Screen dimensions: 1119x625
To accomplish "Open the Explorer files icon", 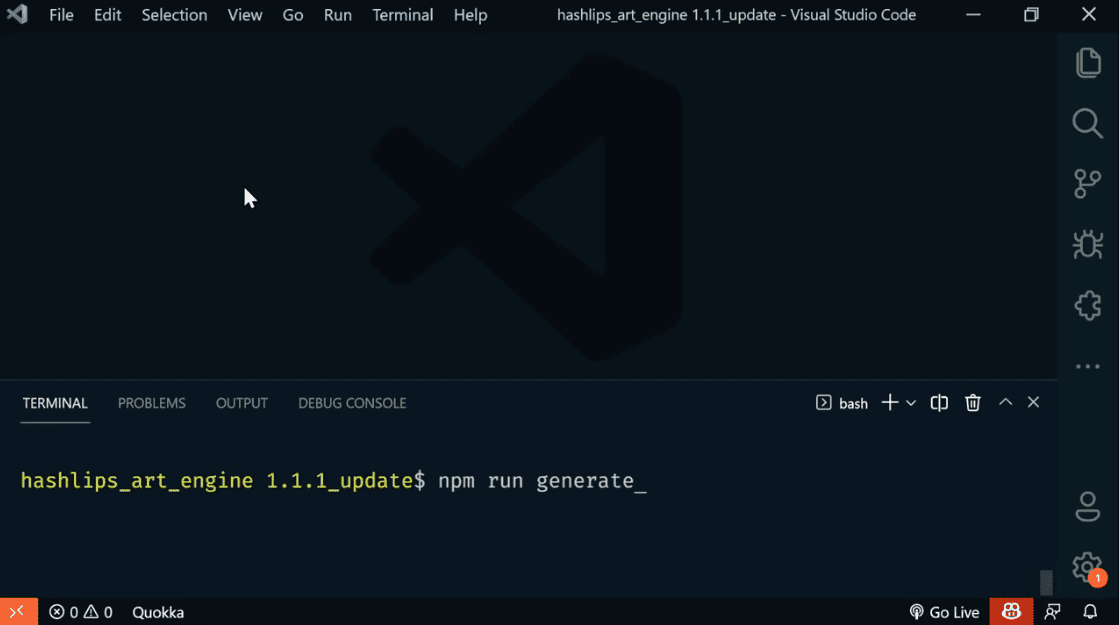I will [x=1088, y=63].
